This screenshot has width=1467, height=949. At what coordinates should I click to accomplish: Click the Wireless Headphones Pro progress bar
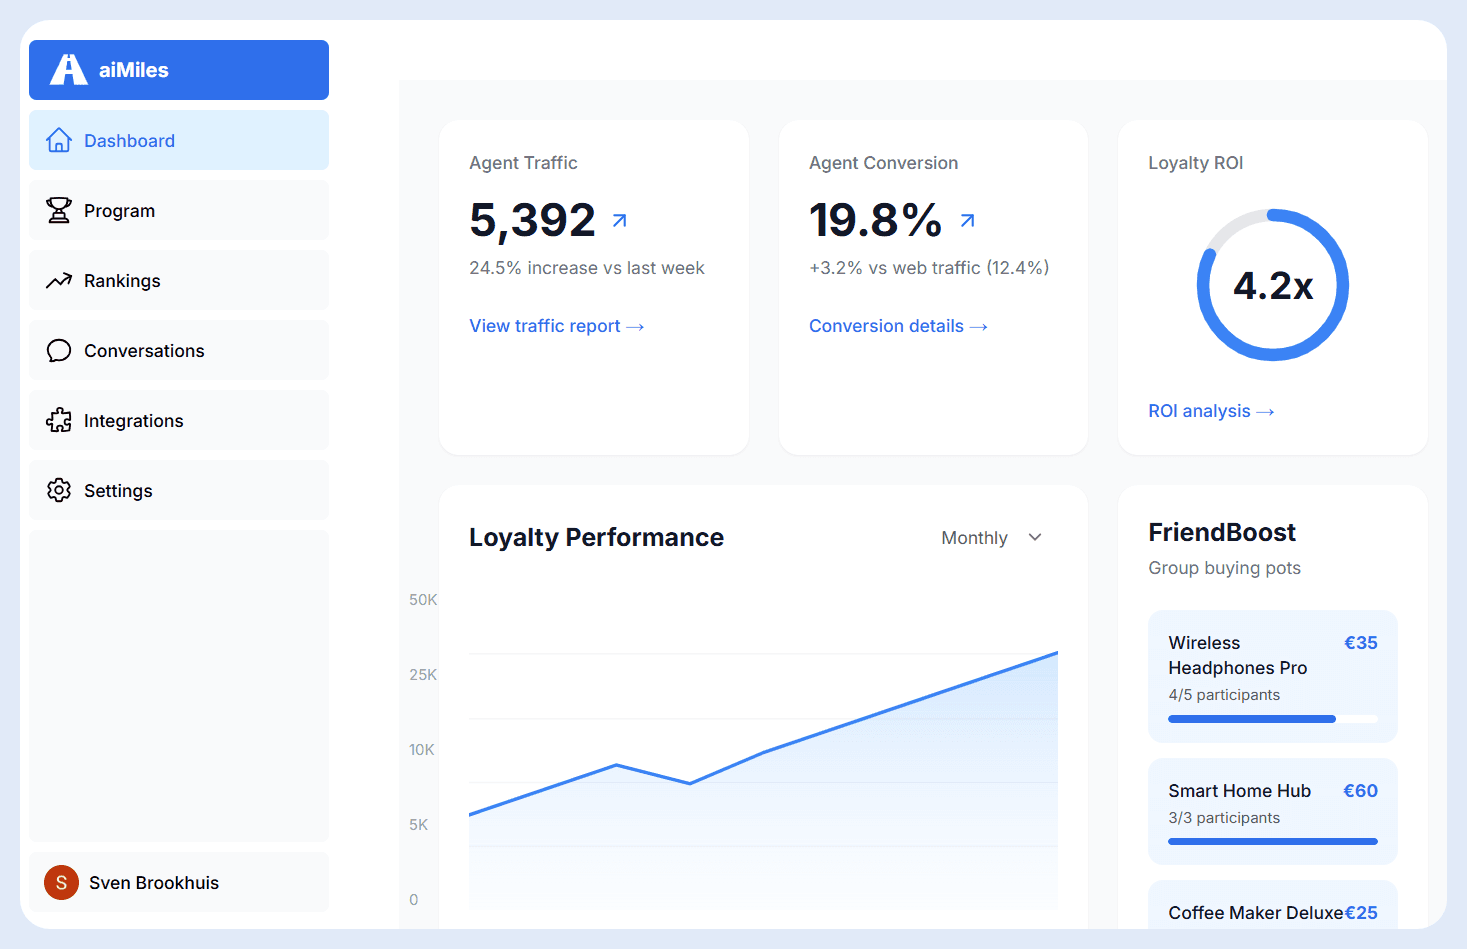[x=1271, y=718]
